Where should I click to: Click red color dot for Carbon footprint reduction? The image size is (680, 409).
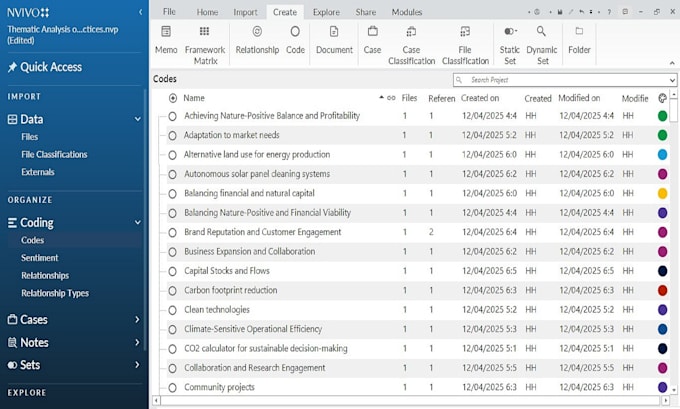click(662, 290)
